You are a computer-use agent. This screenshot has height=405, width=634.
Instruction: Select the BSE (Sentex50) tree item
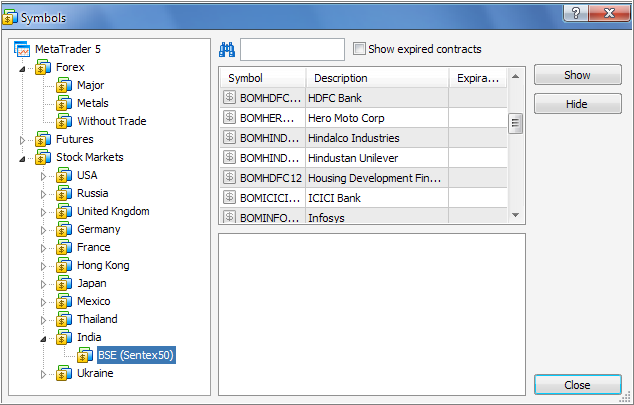coord(136,355)
